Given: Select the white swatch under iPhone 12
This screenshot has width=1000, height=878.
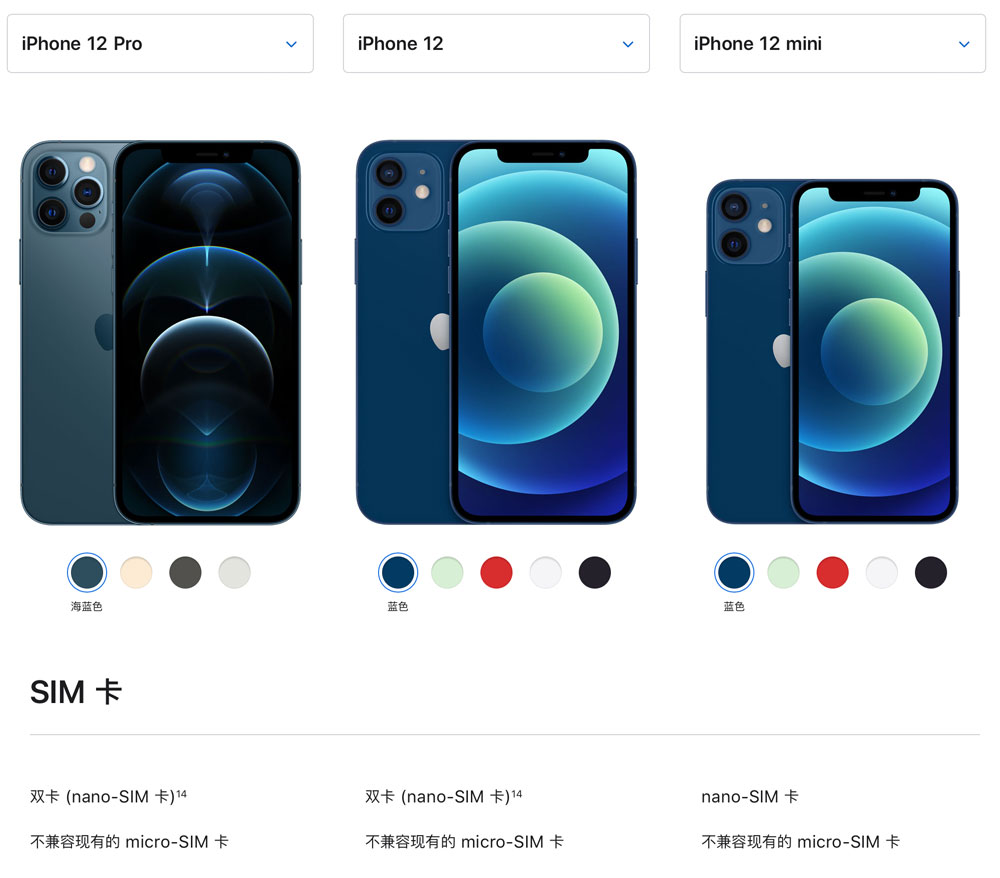Looking at the screenshot, I should (545, 572).
